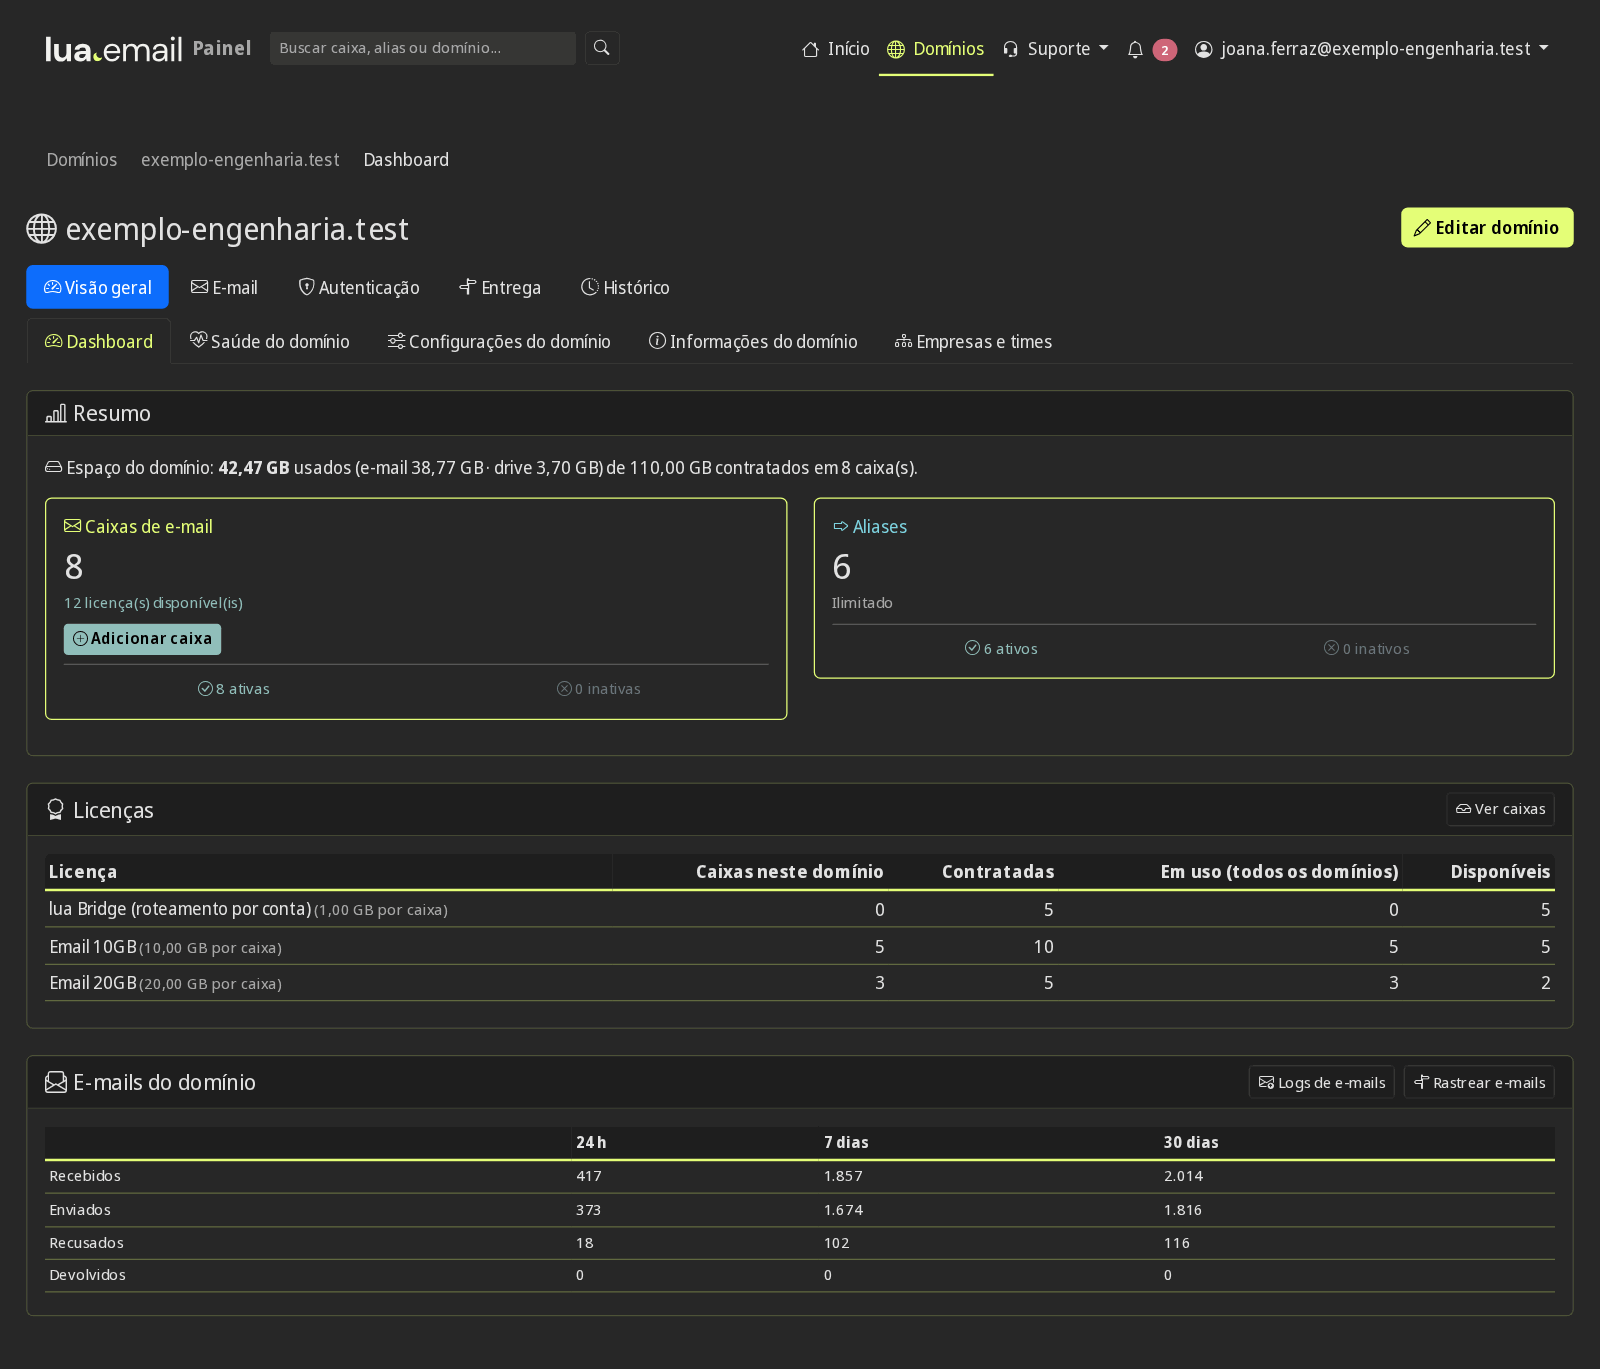Select the Dashboard sub-tab
Image resolution: width=1600 pixels, height=1369 pixels.
[x=99, y=342]
